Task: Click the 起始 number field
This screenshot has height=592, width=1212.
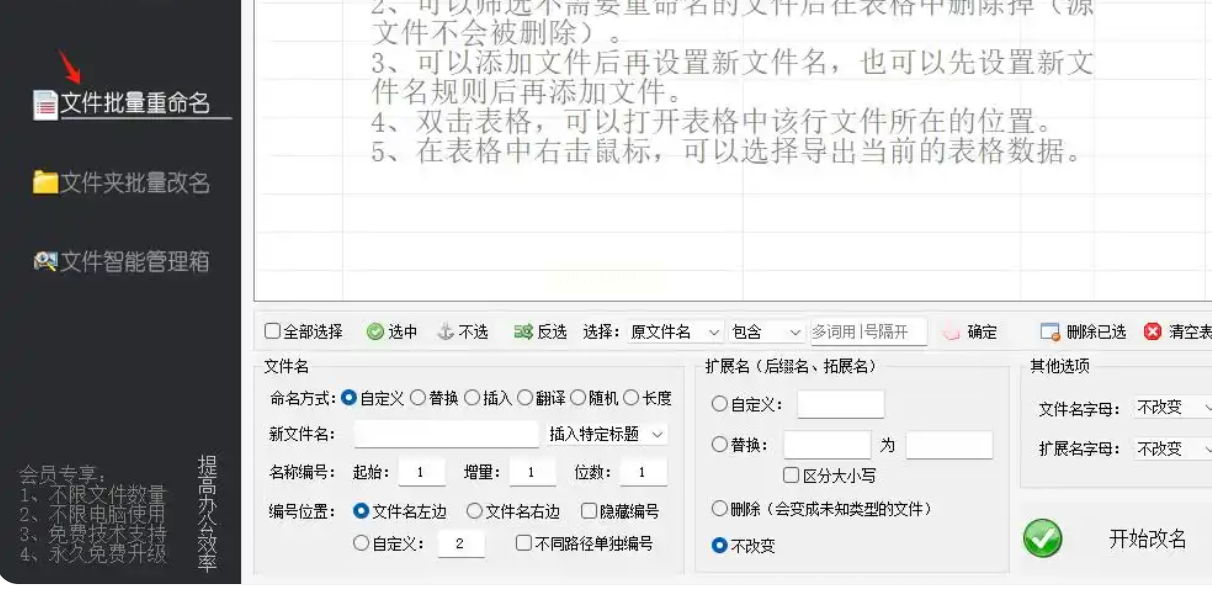Action: click(421, 472)
